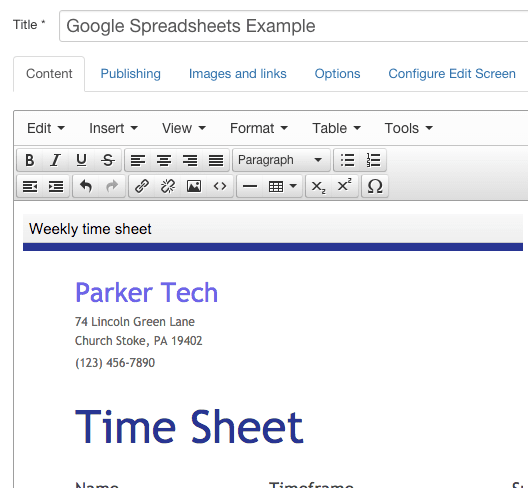This screenshot has height=488, width=528.
Task: Apply subscript formatting
Action: [x=319, y=186]
